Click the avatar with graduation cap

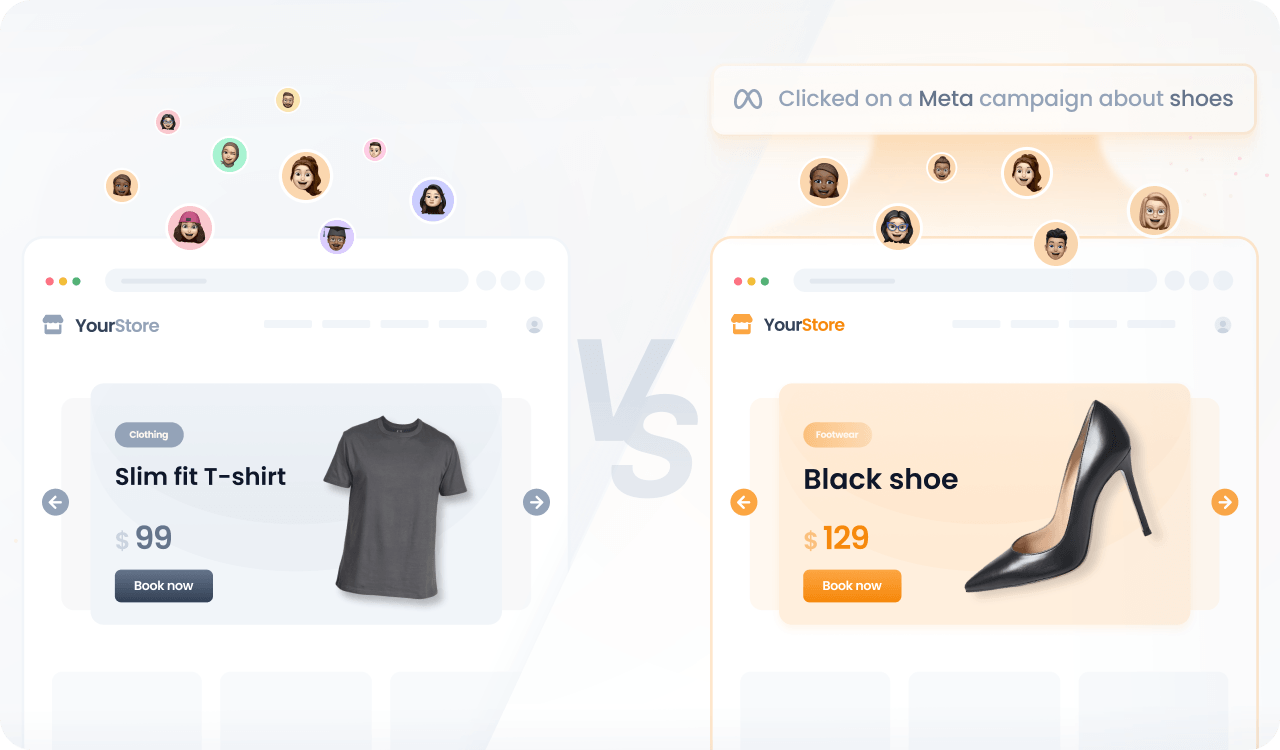[x=337, y=237]
